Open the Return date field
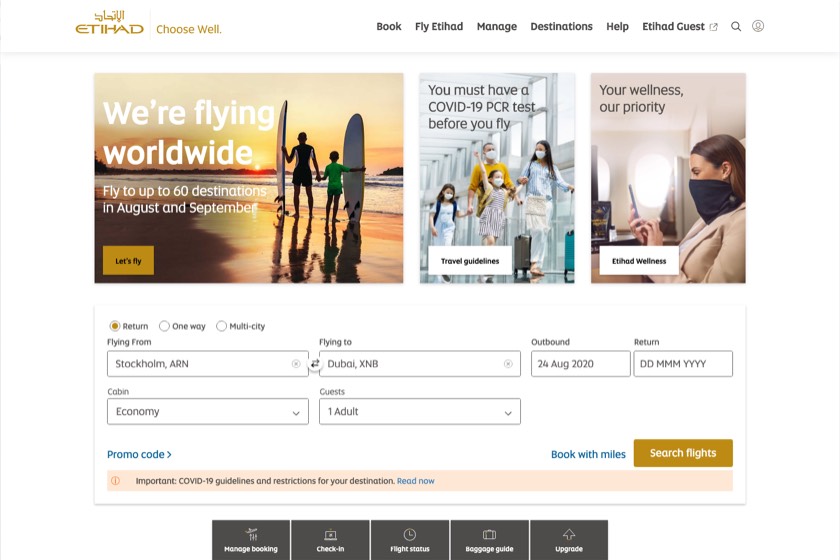840x560 pixels. [683, 364]
